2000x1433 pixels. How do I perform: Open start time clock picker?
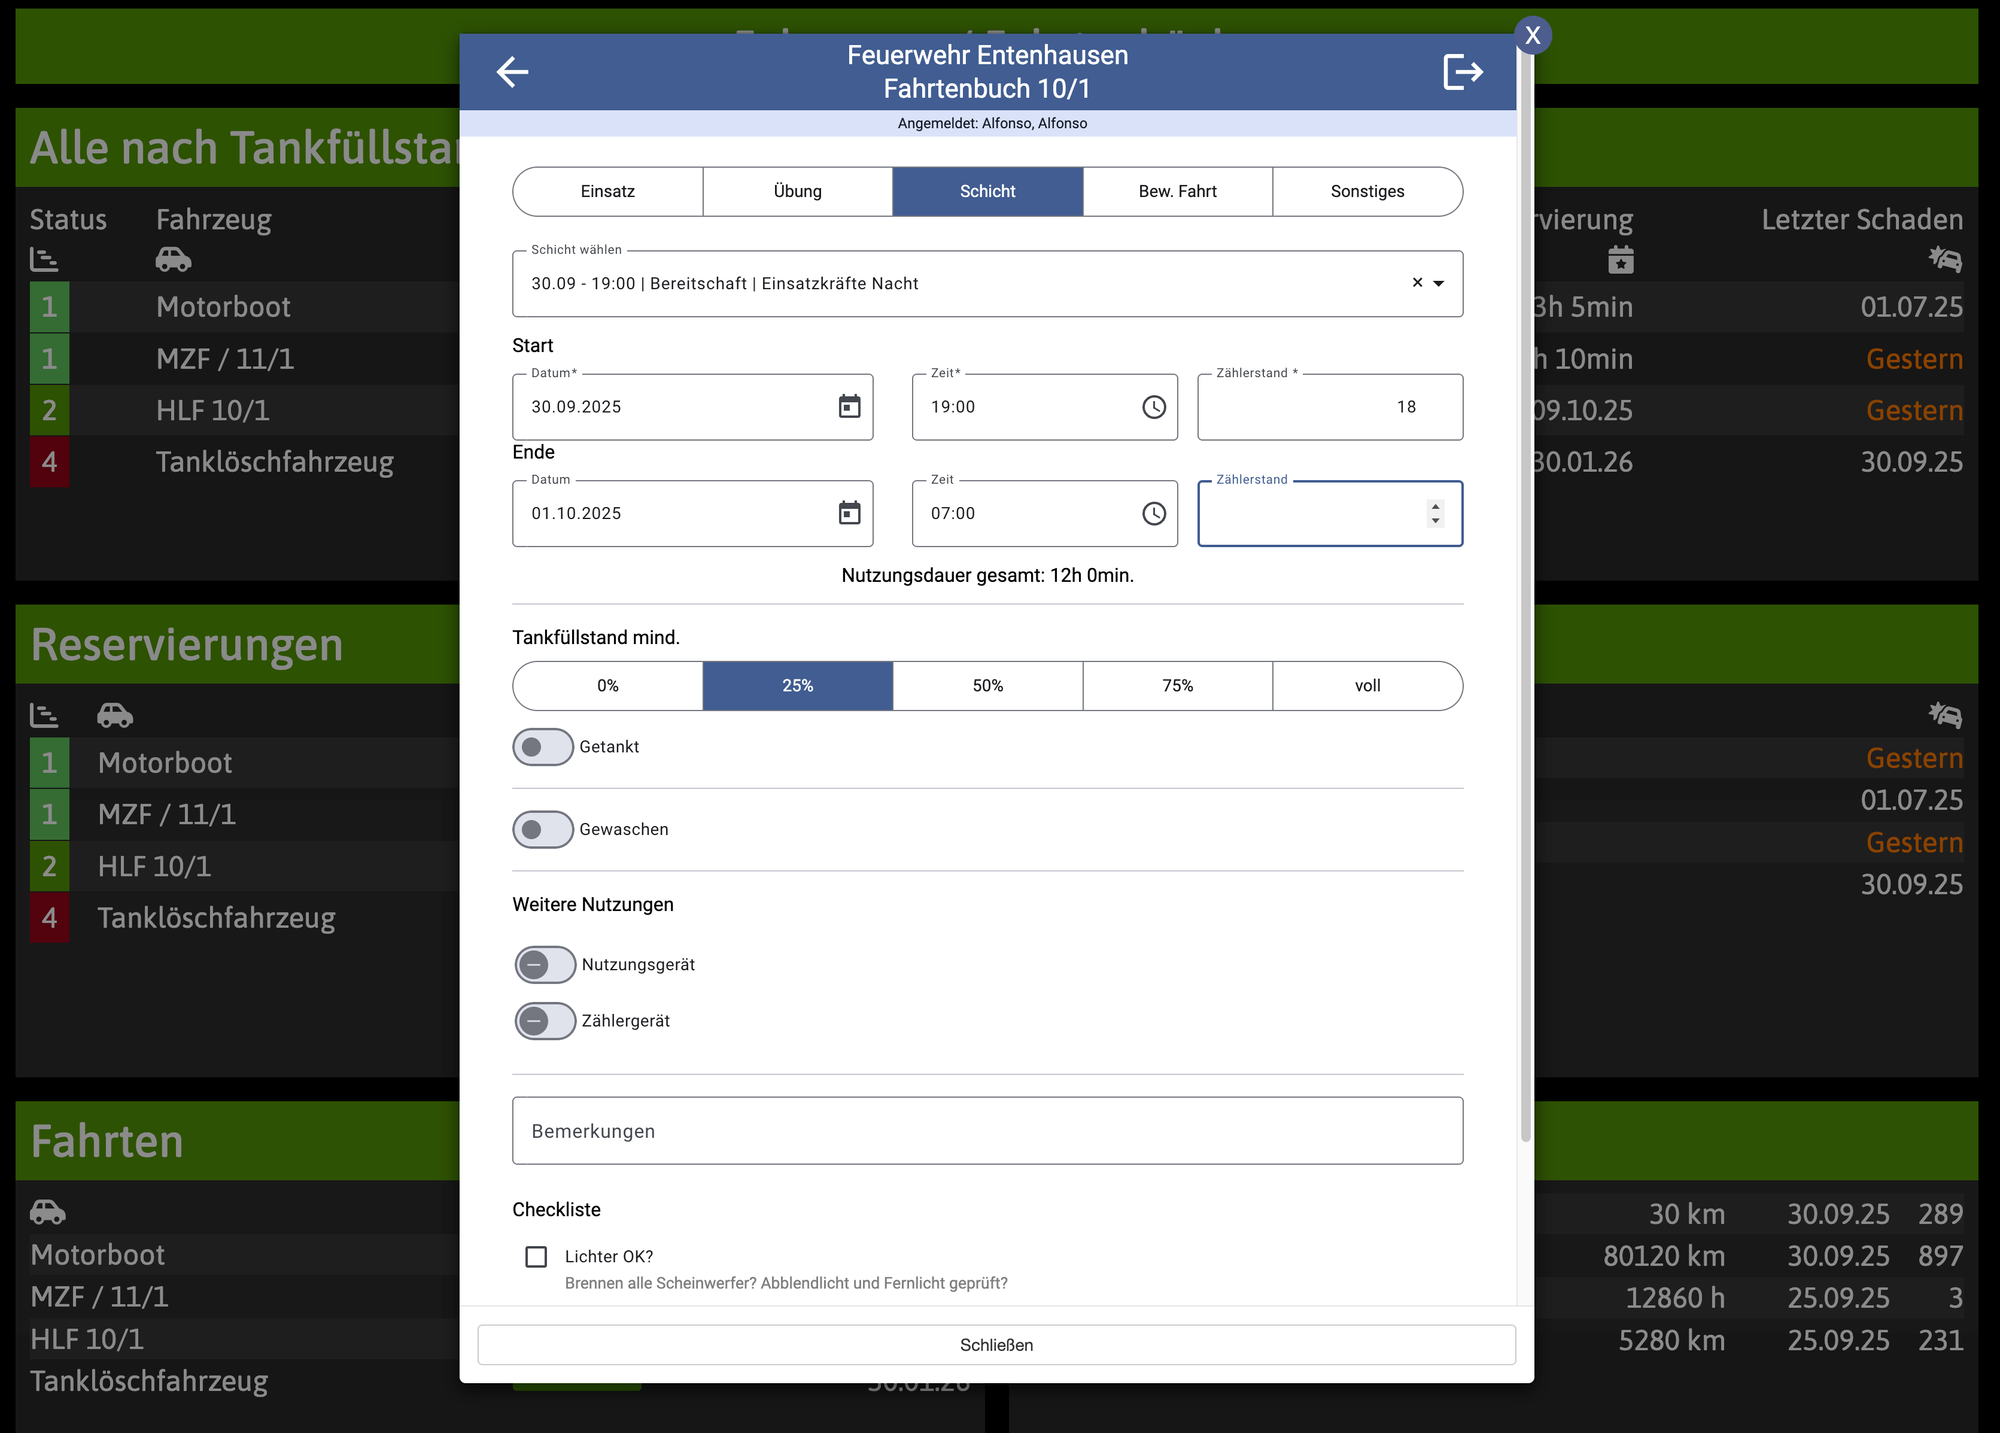(x=1154, y=407)
